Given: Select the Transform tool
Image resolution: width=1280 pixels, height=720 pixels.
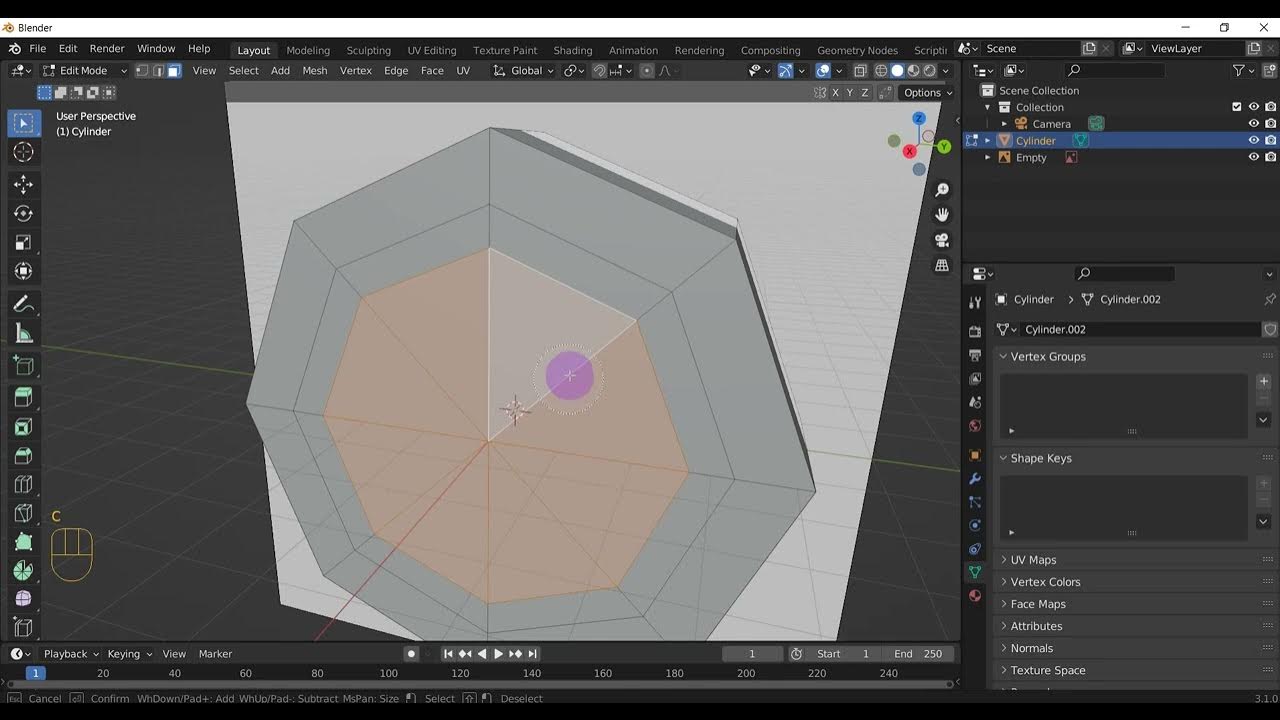Looking at the screenshot, I should [23, 271].
